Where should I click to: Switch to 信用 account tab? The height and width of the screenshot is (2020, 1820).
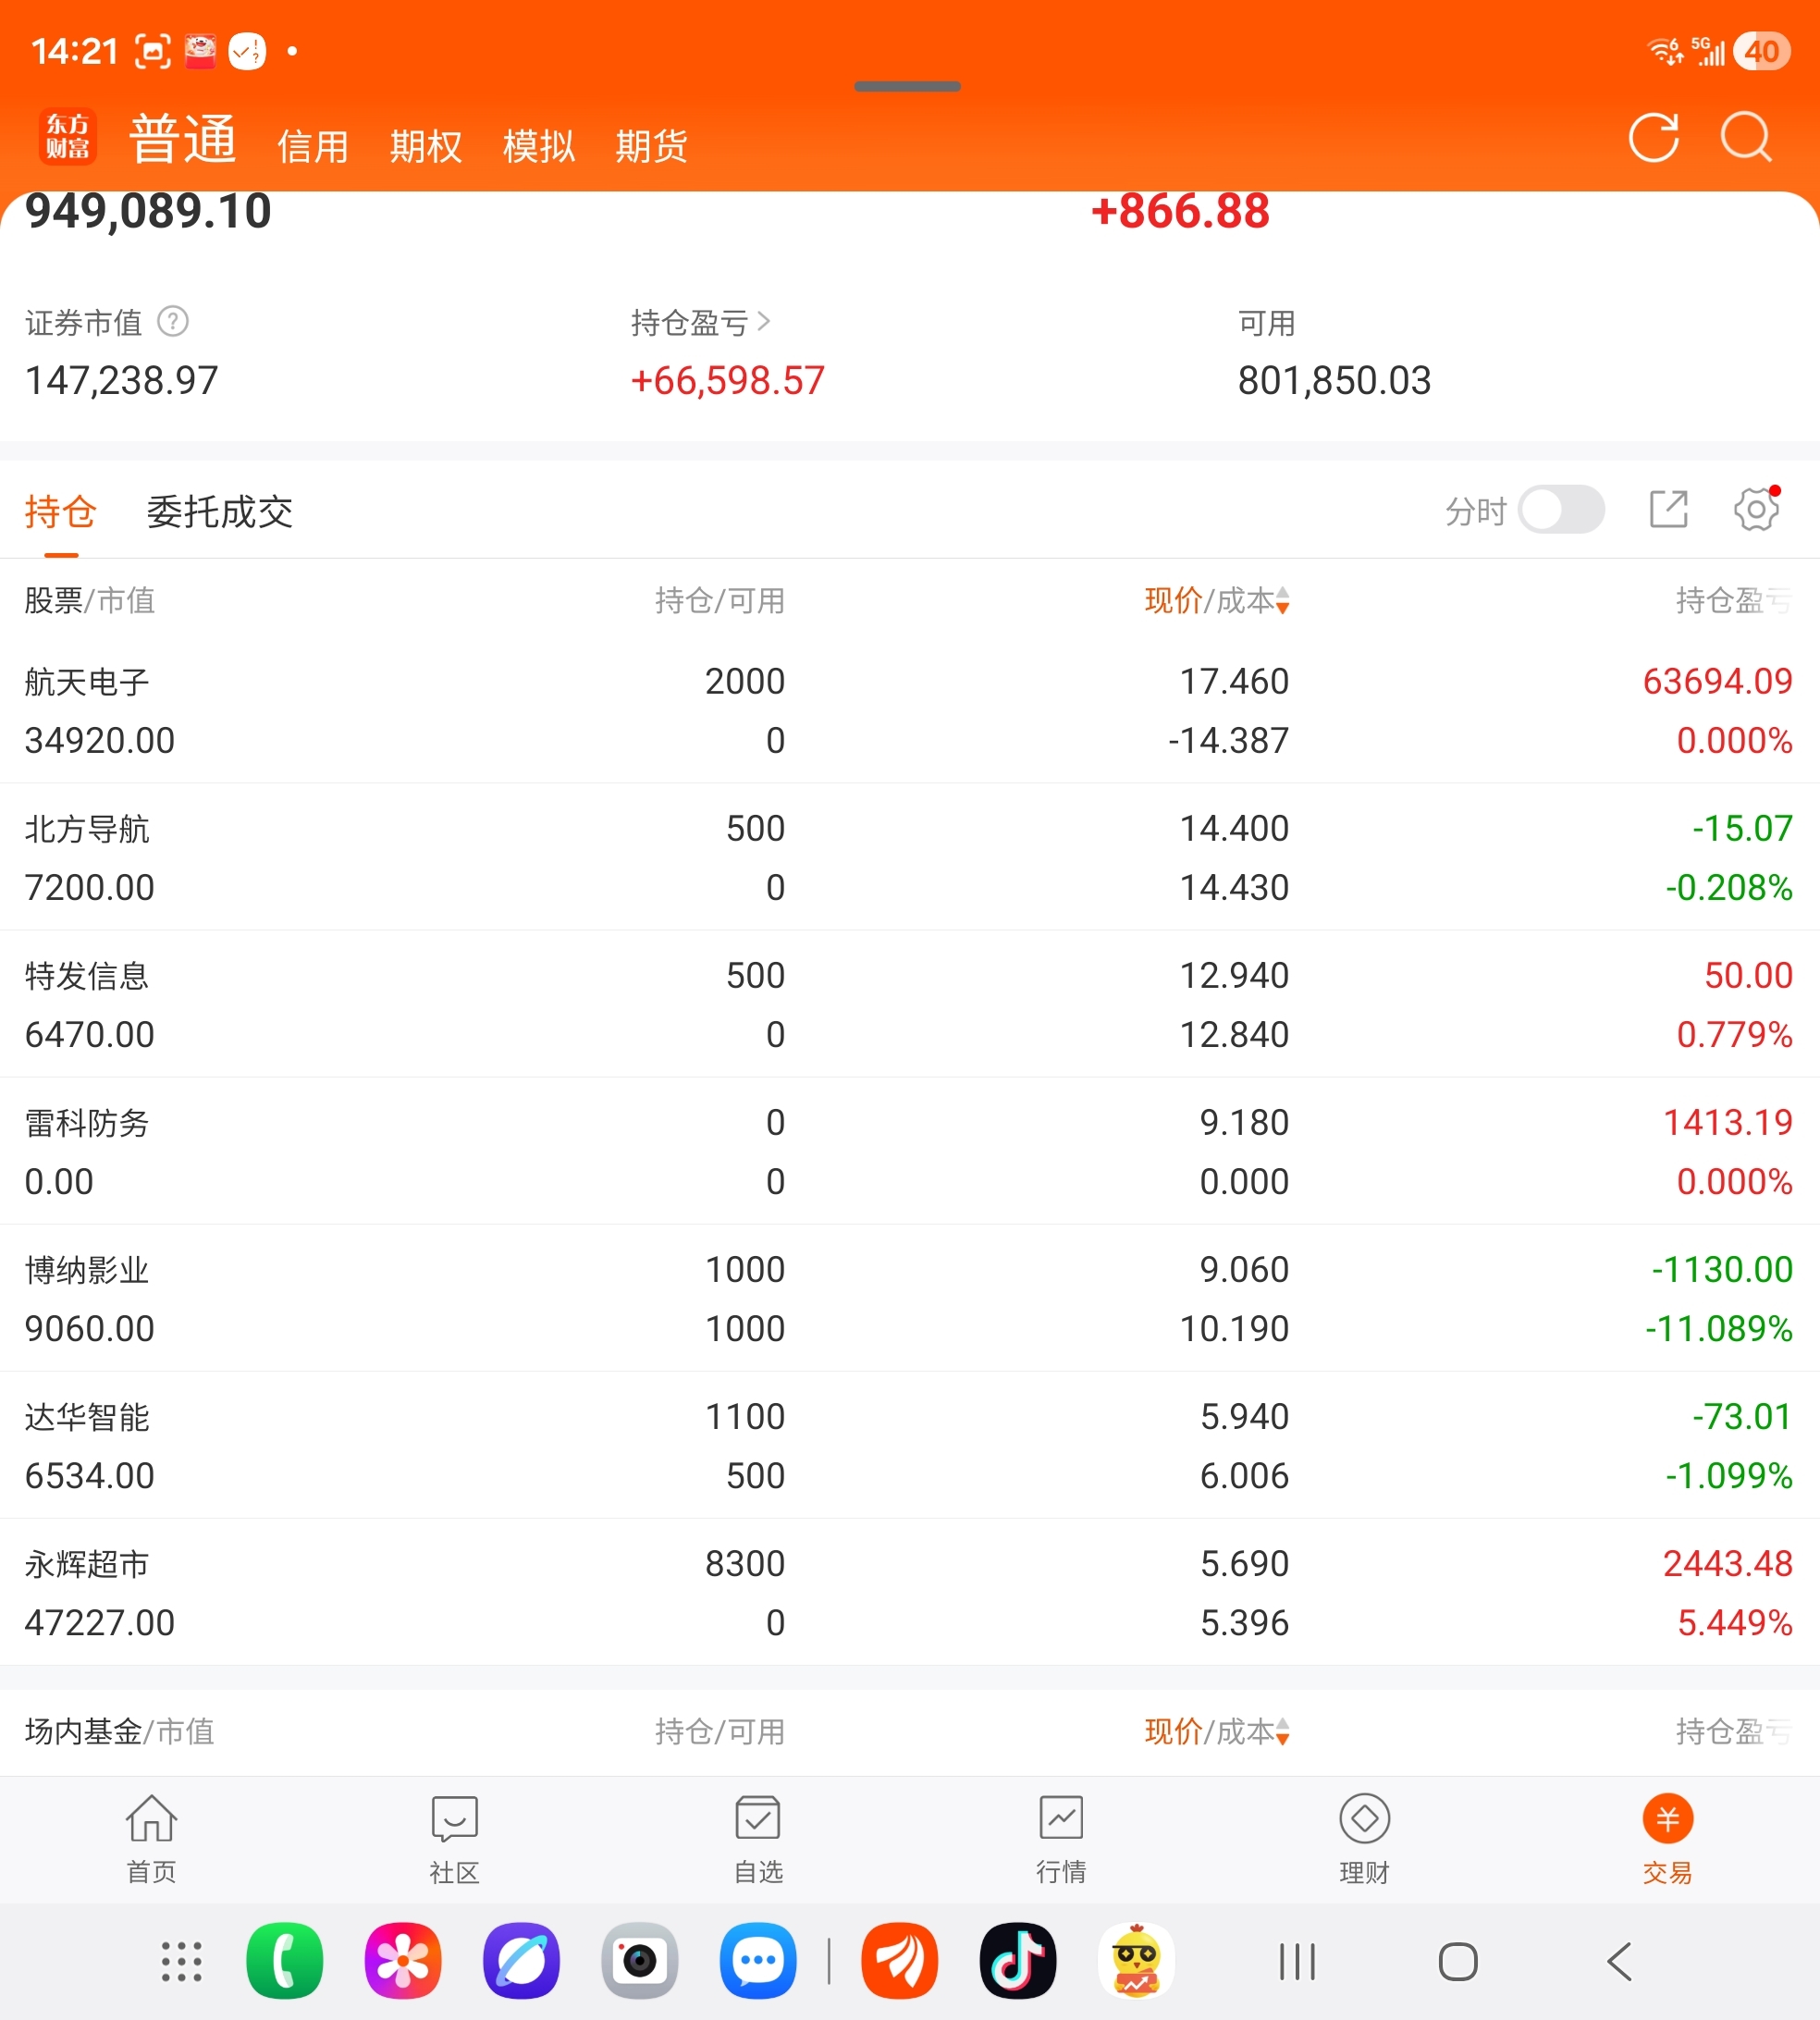[313, 147]
